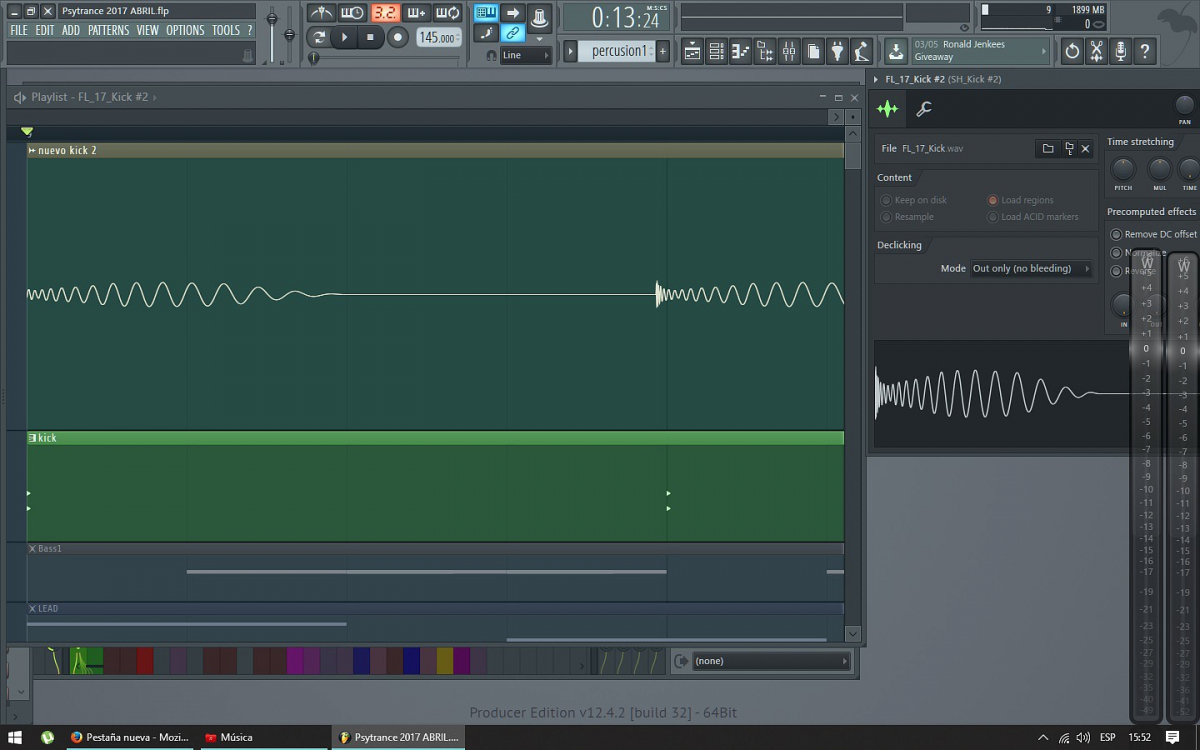Open the Line snap dropdown
Screen dimensions: 1200x750
point(526,56)
